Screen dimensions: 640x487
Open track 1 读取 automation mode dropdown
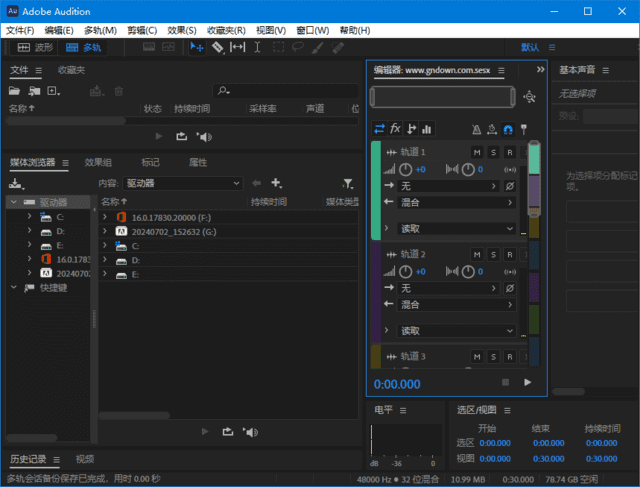pos(456,229)
